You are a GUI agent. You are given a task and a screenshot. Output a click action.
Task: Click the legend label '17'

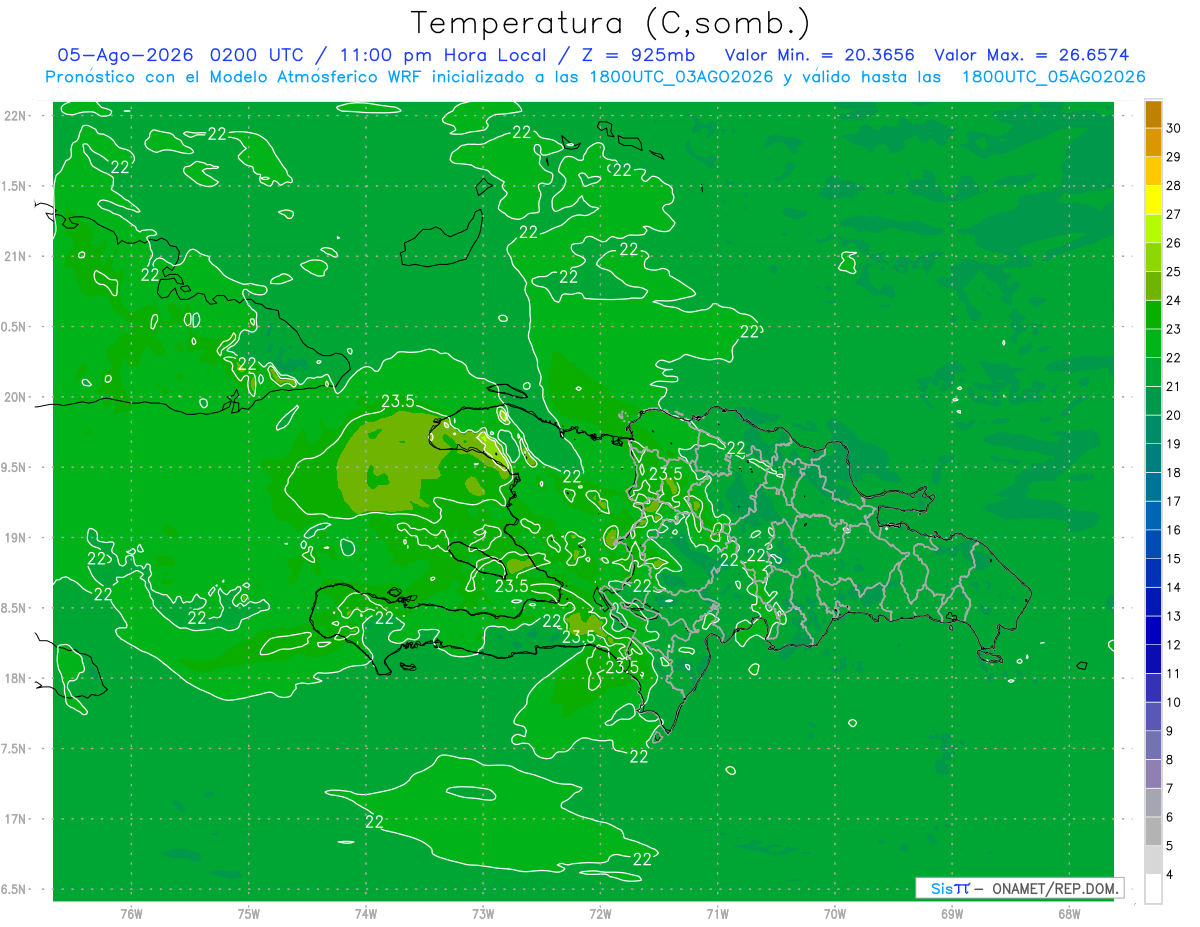click(1173, 501)
